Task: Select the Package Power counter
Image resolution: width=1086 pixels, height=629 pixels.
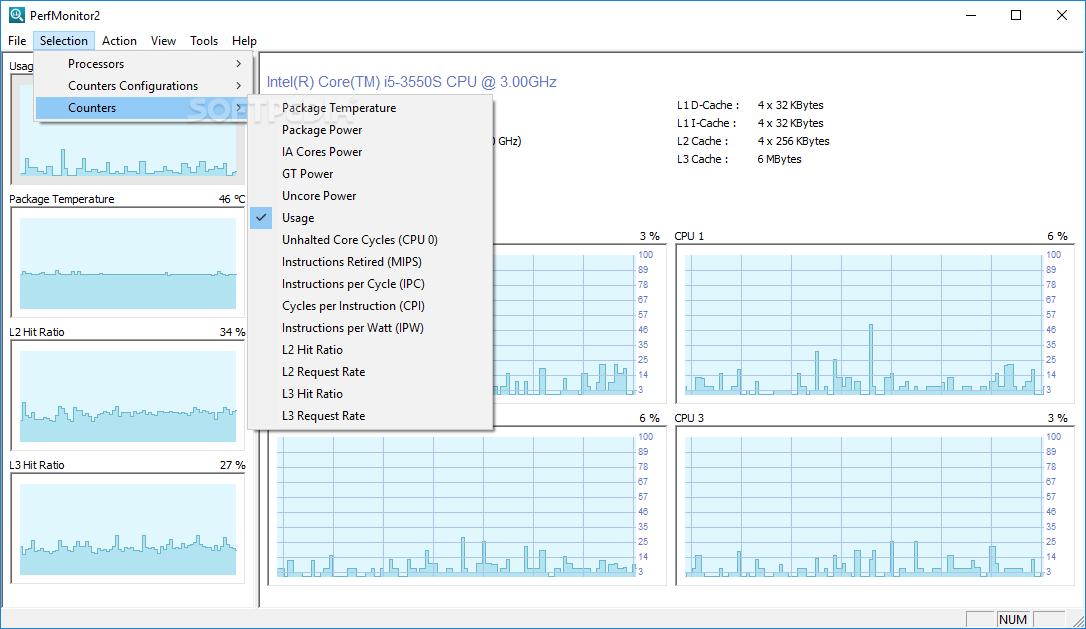Action: pyautogui.click(x=371, y=130)
